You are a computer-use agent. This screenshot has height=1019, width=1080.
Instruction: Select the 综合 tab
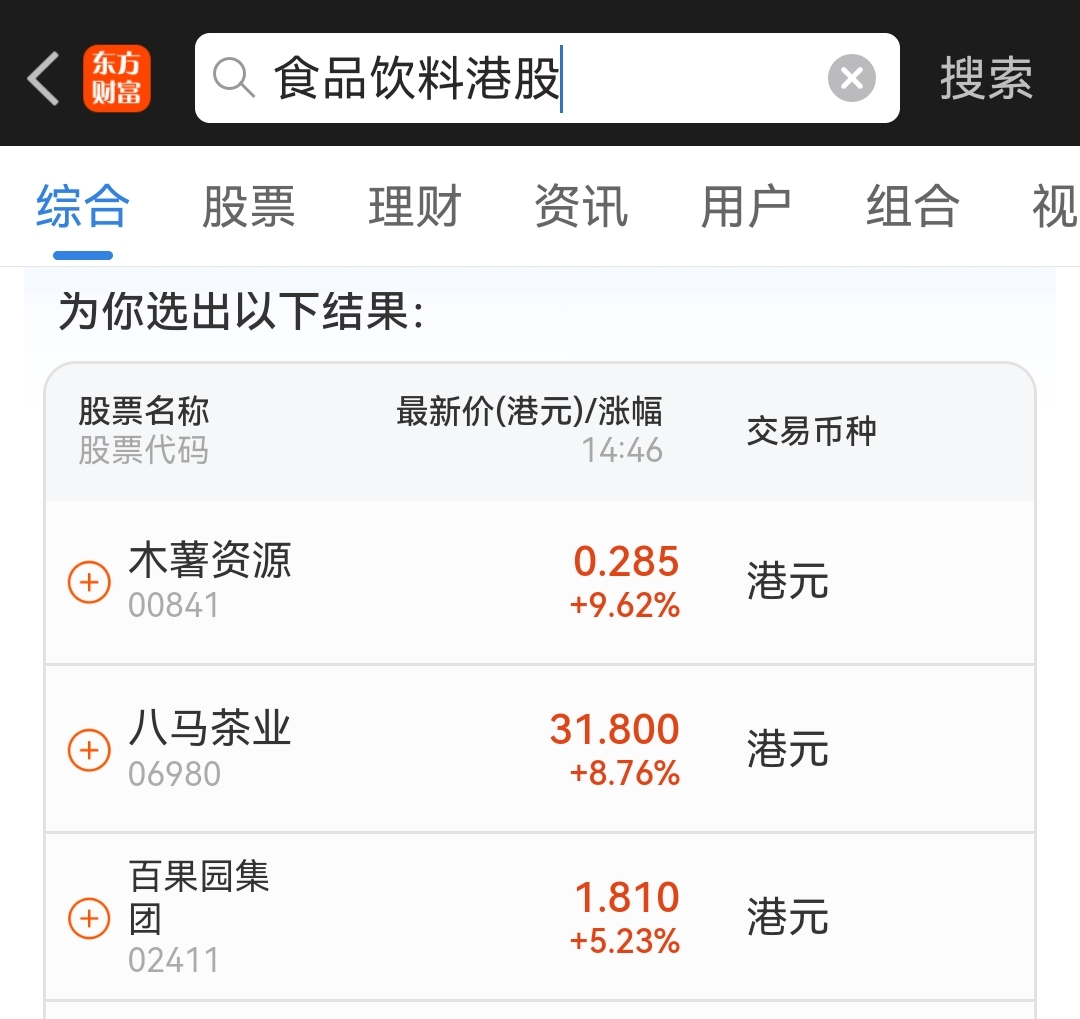click(x=82, y=207)
